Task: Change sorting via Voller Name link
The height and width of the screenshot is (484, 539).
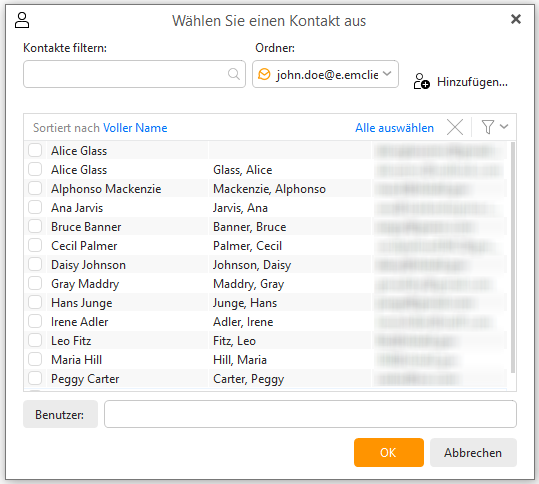Action: point(135,128)
